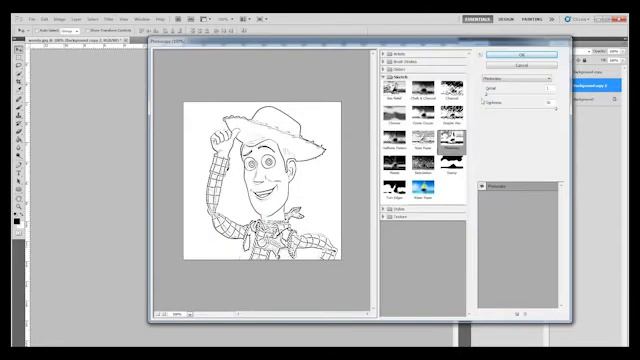Toggle Show Transform Controls checkbox
Viewport: 640px width, 360px height.
(87, 31)
